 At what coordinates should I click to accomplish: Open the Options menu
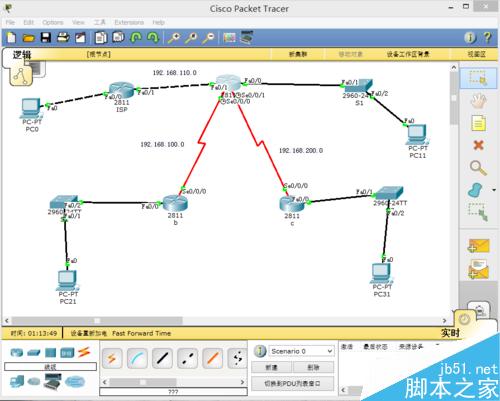[x=53, y=22]
